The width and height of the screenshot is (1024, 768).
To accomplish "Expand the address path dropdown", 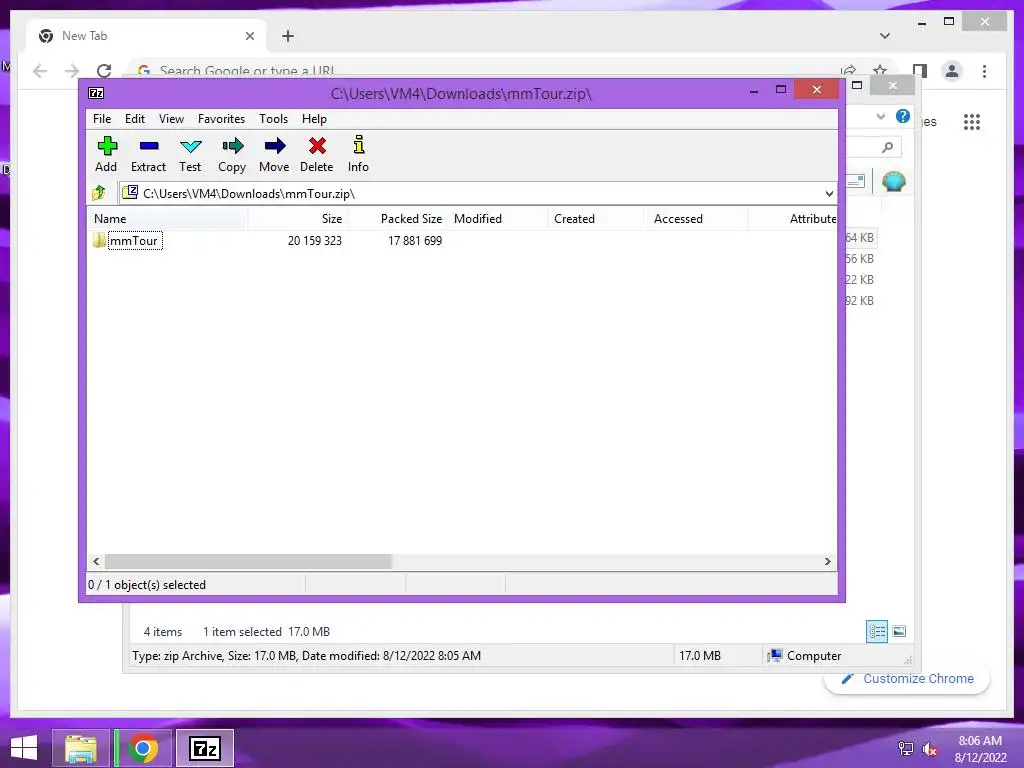I will pyautogui.click(x=829, y=193).
